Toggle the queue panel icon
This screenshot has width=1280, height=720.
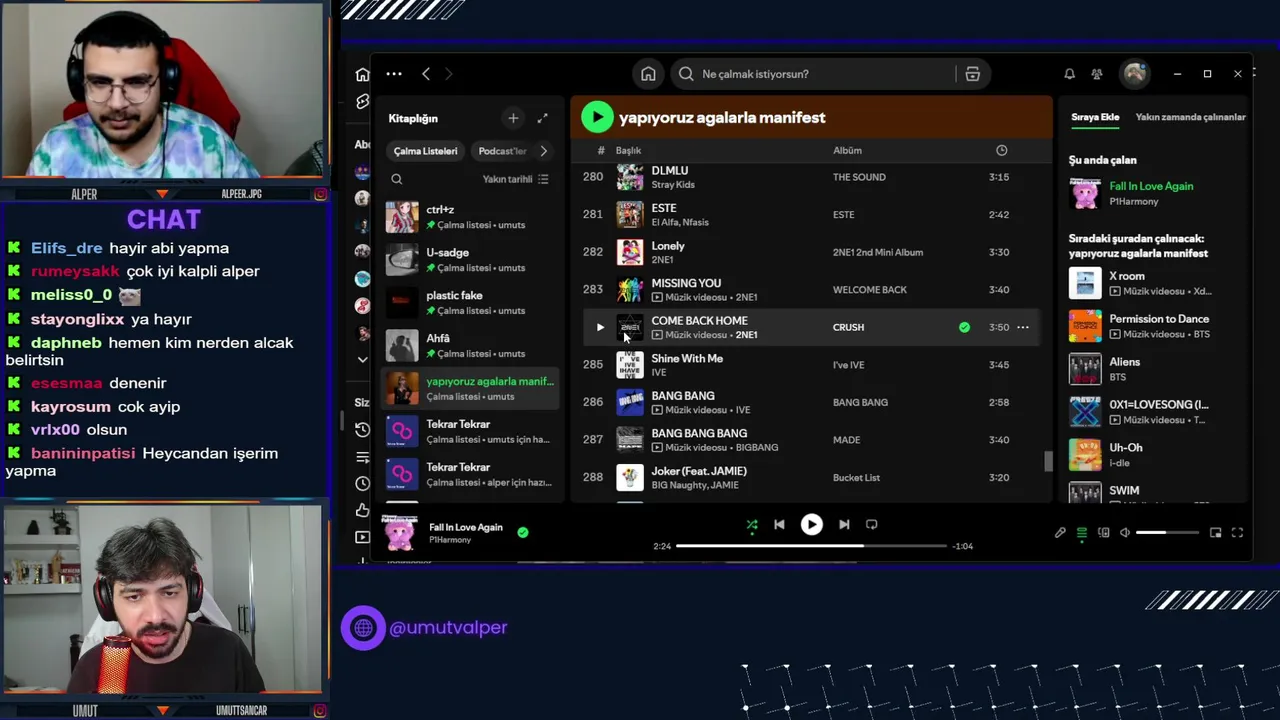(x=1082, y=533)
